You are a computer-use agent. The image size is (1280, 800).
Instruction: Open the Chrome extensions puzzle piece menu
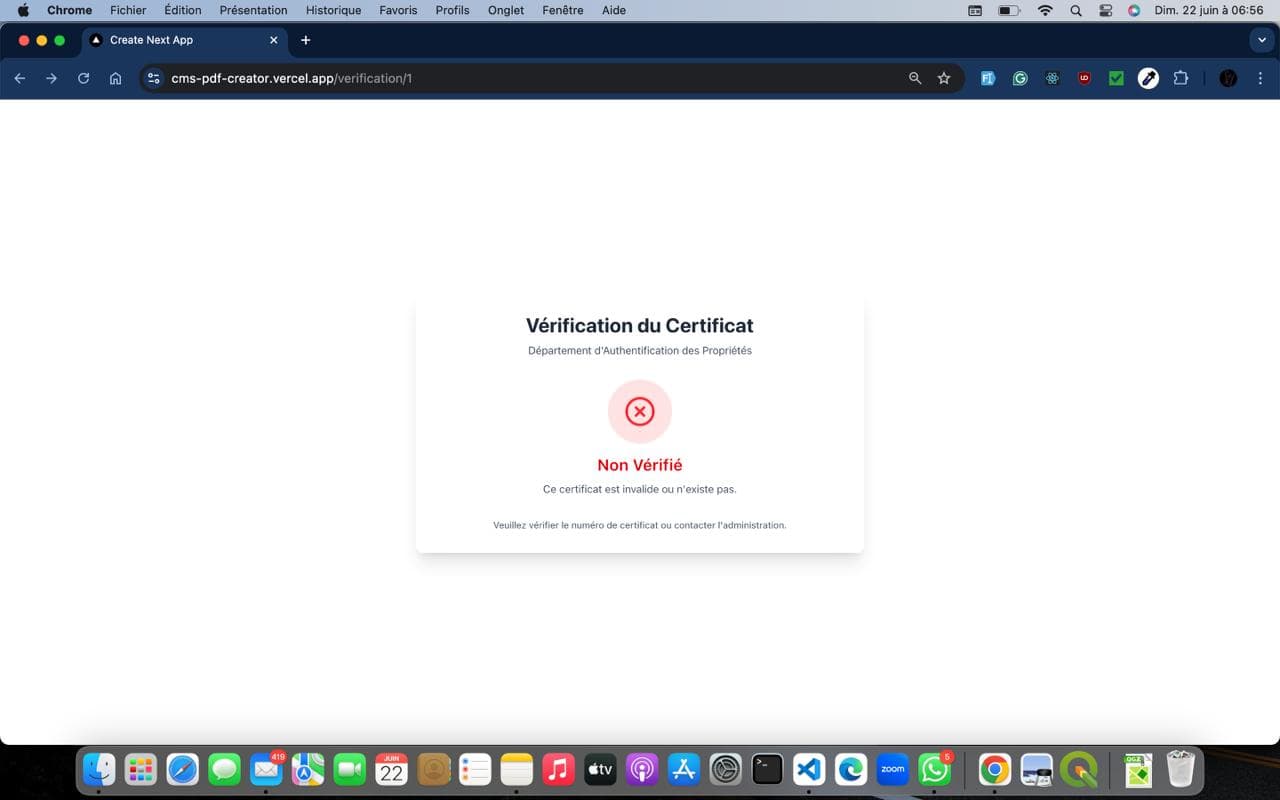1182,78
